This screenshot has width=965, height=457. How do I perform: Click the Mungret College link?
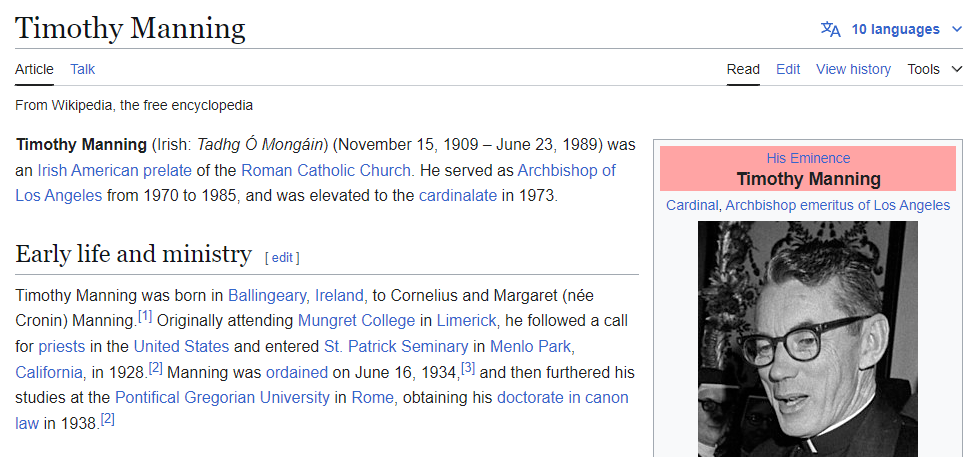pyautogui.click(x=356, y=320)
